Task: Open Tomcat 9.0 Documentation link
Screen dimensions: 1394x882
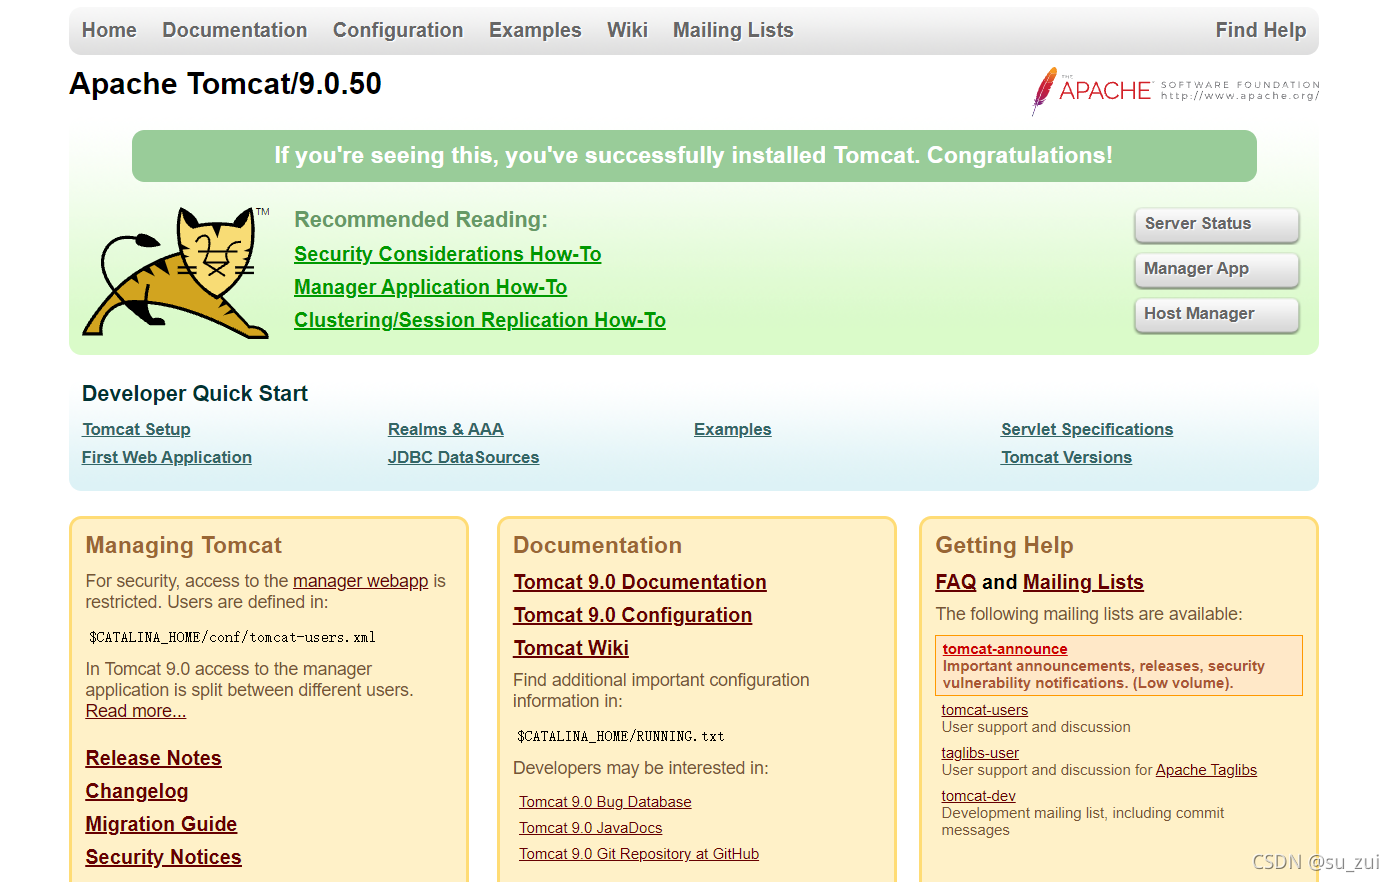Action: [x=640, y=582]
